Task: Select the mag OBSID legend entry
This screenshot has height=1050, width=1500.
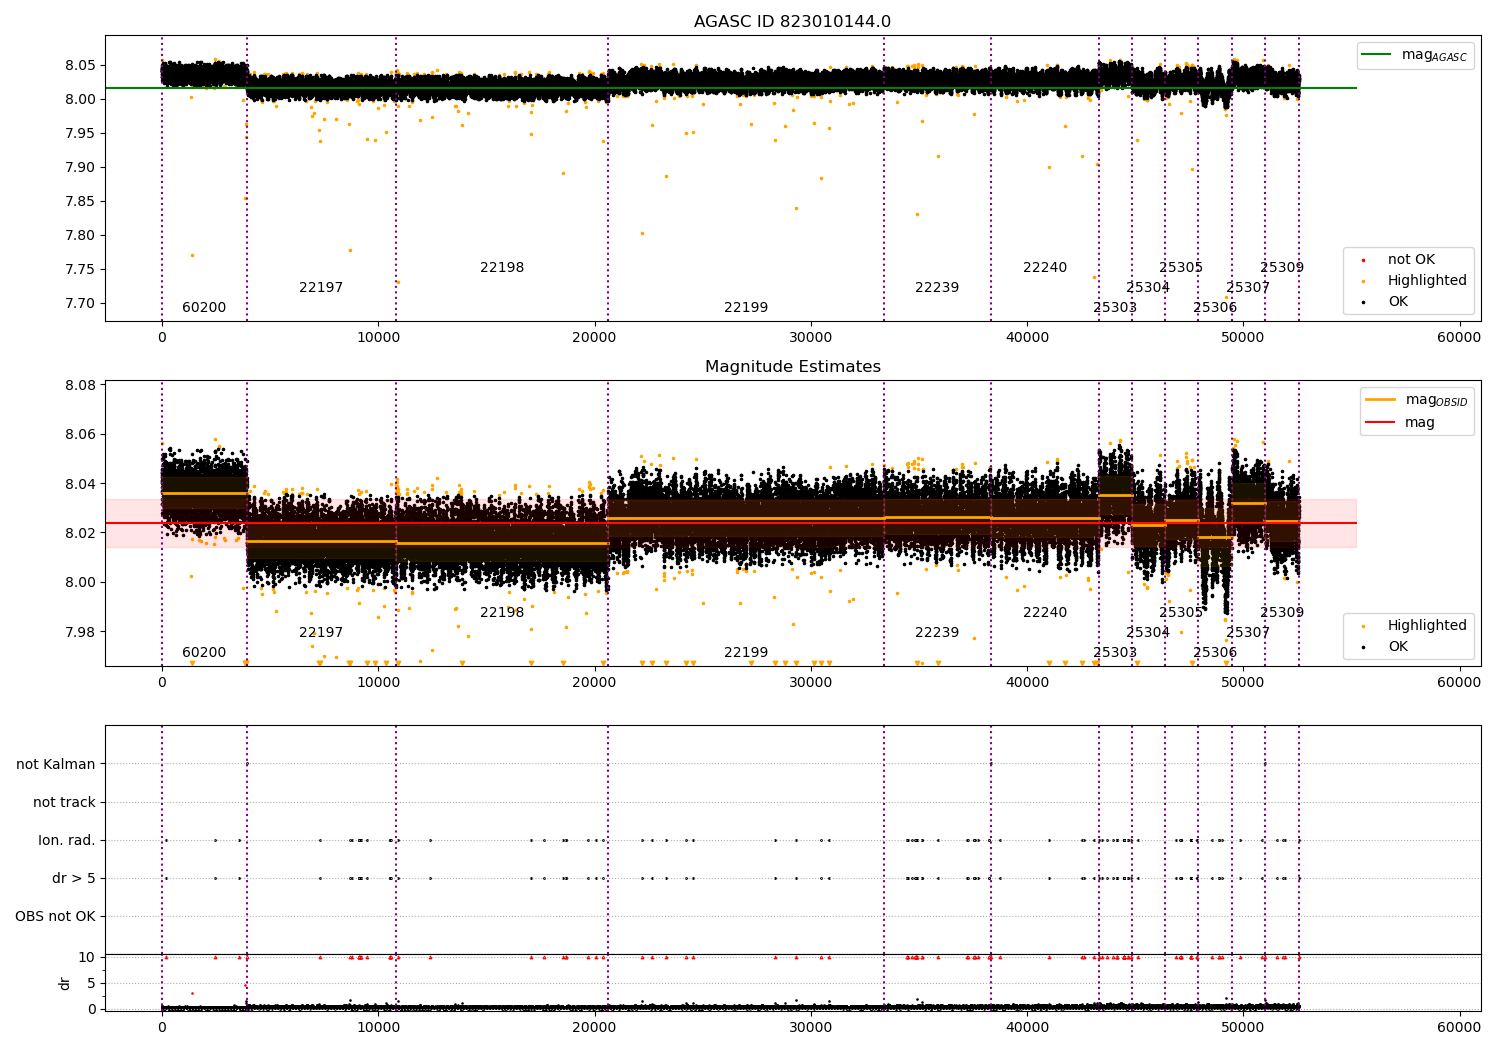Action: 1417,400
